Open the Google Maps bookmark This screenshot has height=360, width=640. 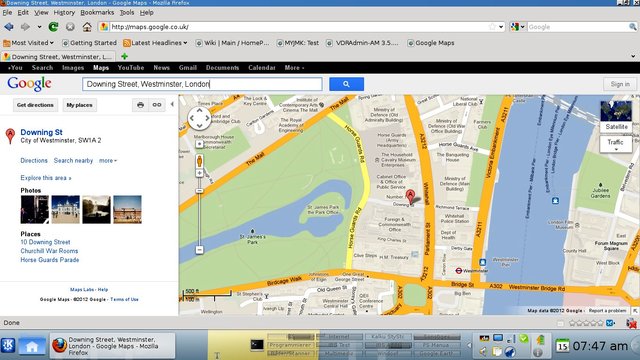431,43
